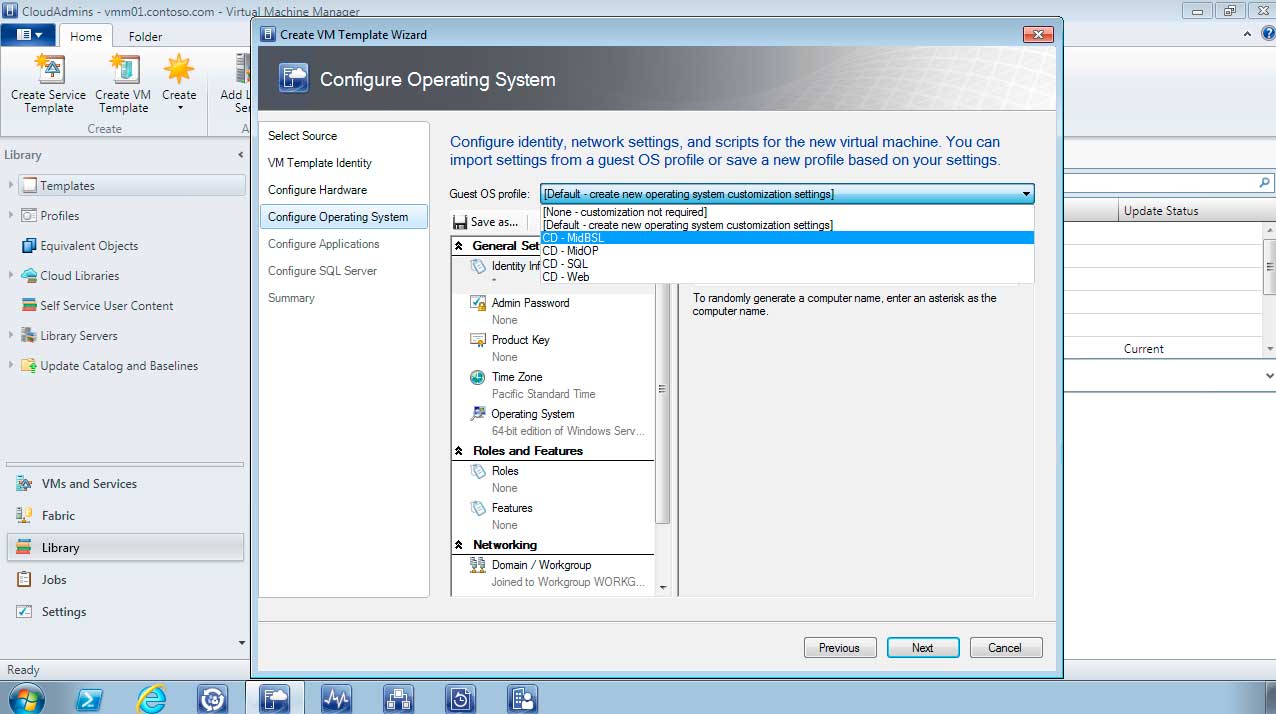This screenshot has height=714, width=1276.
Task: Click the Next button
Action: click(x=923, y=648)
